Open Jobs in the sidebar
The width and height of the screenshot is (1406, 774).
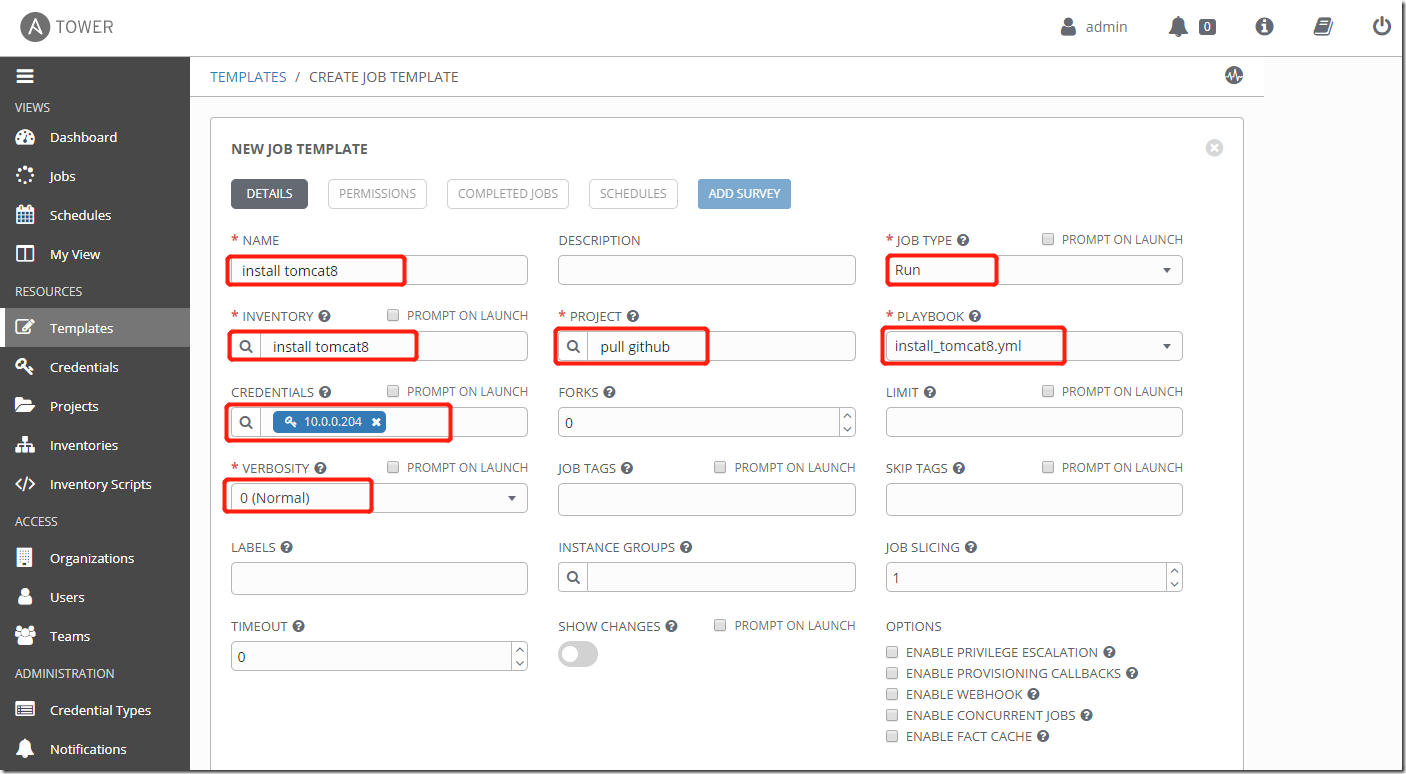point(95,176)
